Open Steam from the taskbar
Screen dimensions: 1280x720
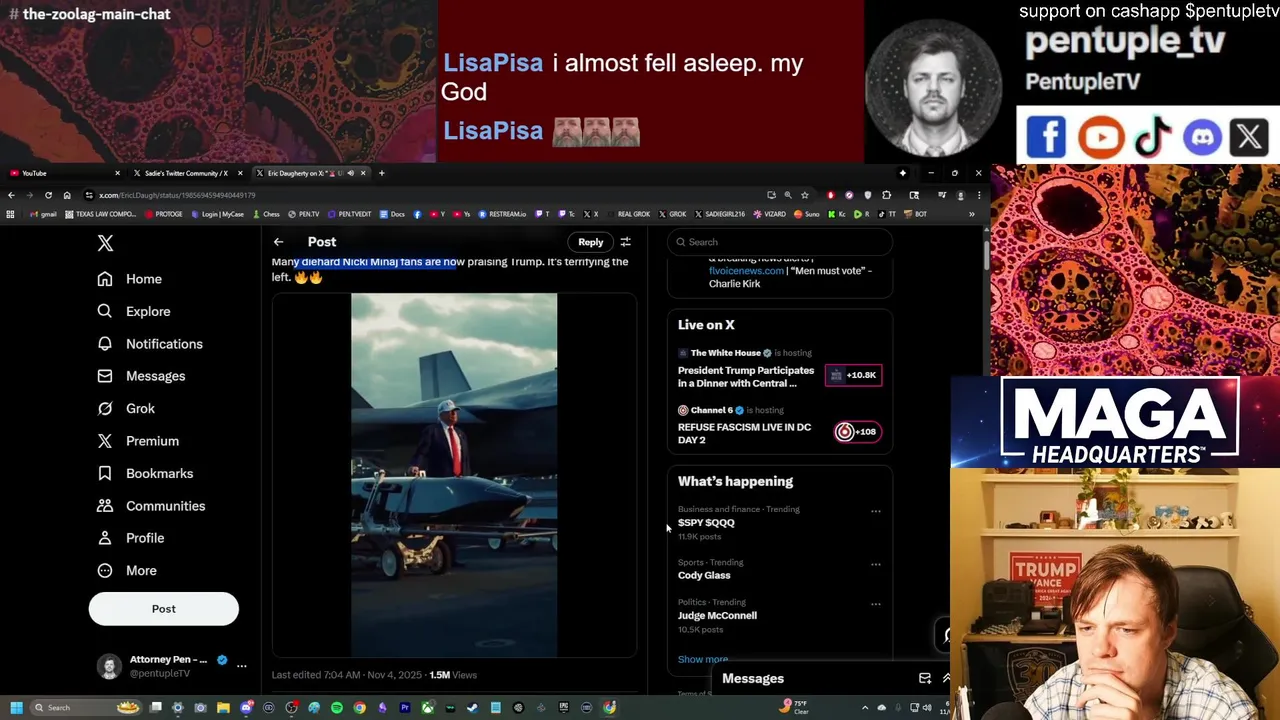pyautogui.click(x=472, y=708)
